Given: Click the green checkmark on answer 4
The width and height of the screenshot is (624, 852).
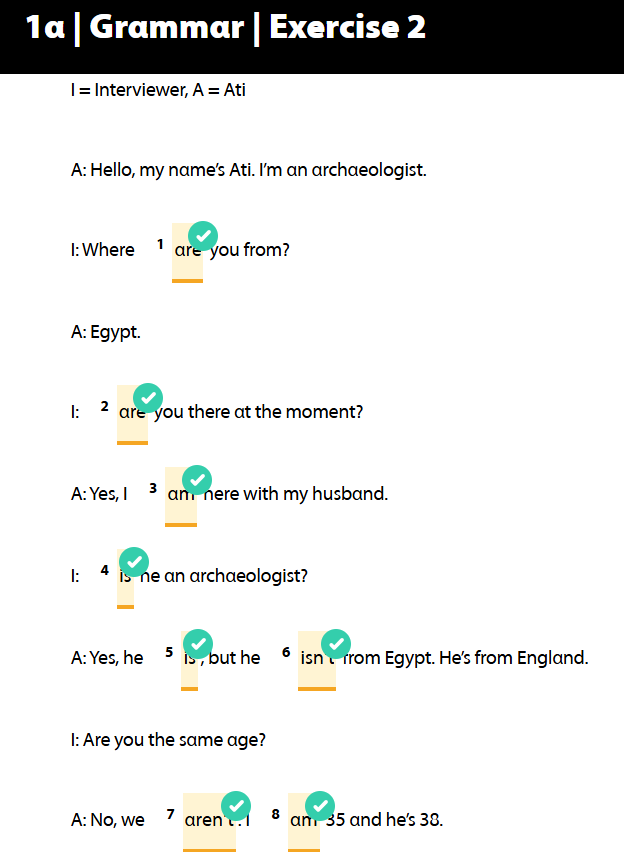Looking at the screenshot, I should click(134, 562).
